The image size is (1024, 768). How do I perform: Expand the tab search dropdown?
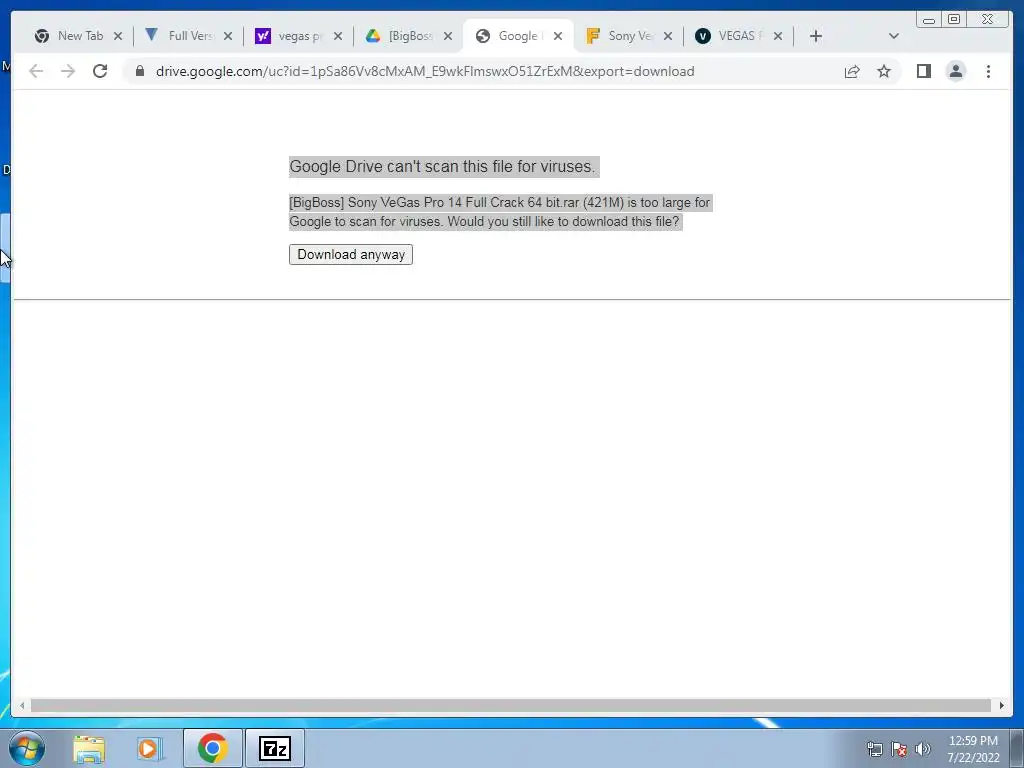pos(893,36)
